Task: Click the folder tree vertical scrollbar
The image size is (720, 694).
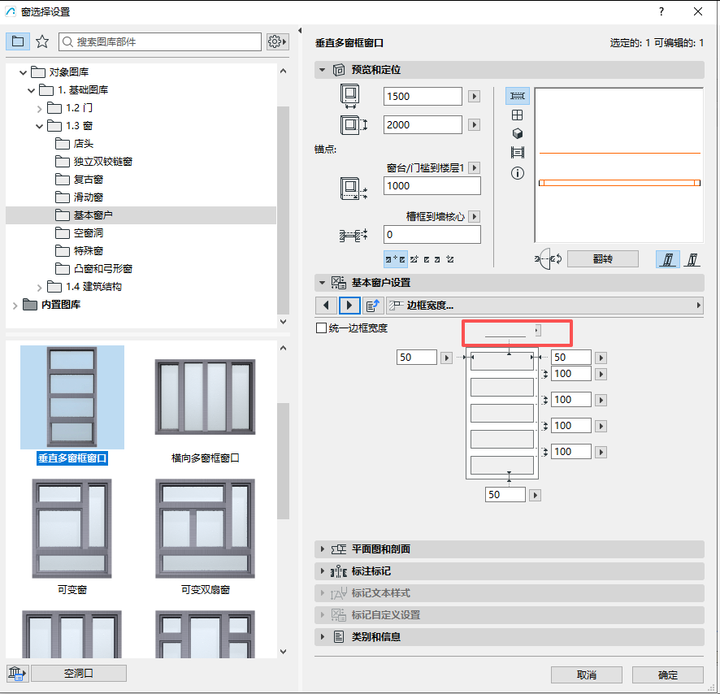Action: pos(283,210)
